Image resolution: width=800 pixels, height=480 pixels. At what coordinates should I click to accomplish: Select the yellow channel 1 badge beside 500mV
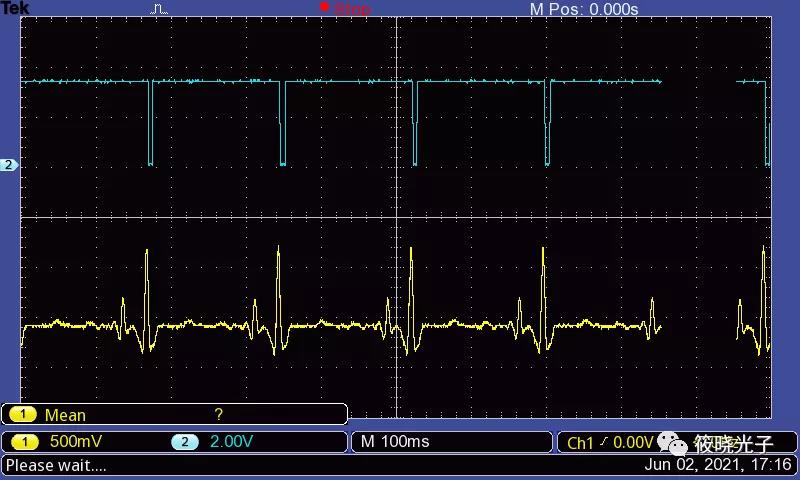point(24,441)
